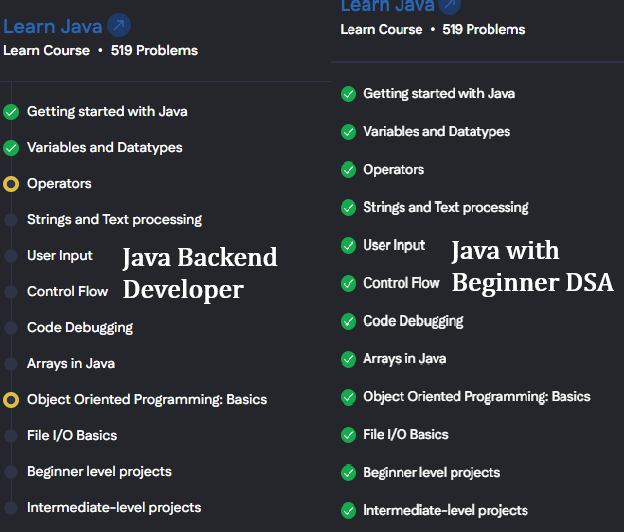Image resolution: width=624 pixels, height=532 pixels.
Task: Select left File I/O Basics module
Action: click(72, 435)
